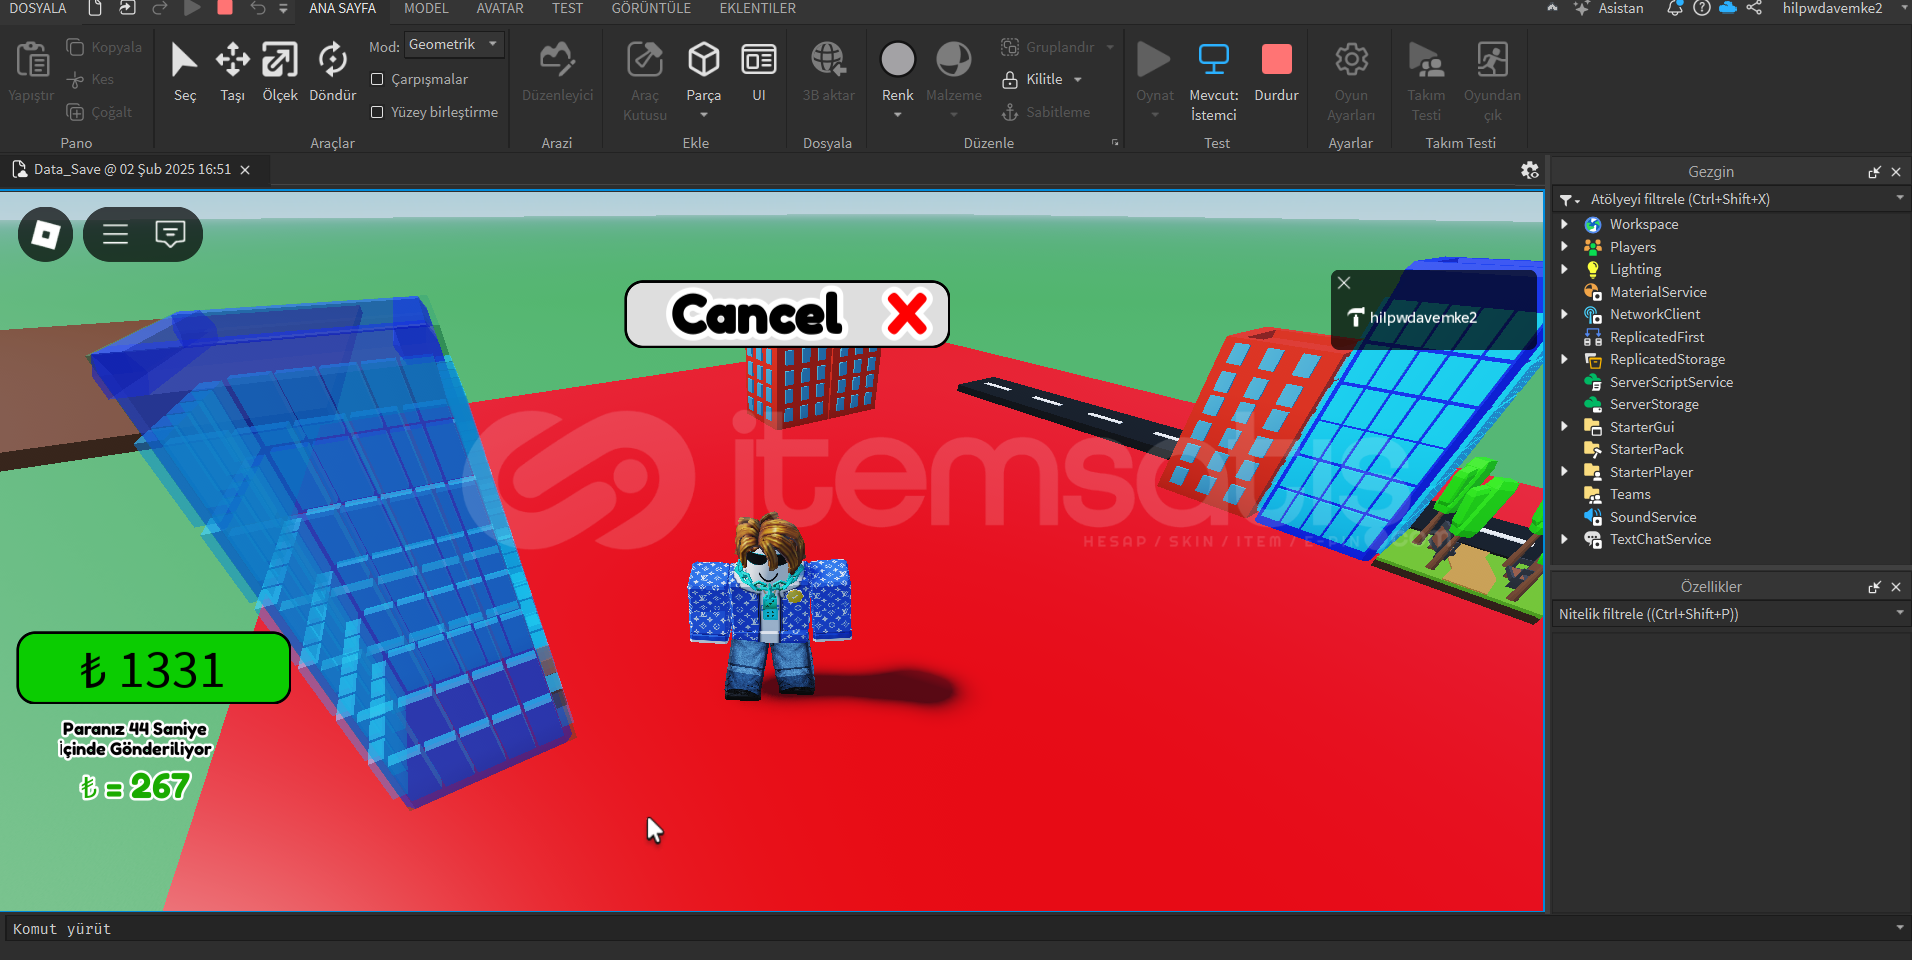Open the DOSYALA file menu
The image size is (1912, 960).
click(38, 8)
